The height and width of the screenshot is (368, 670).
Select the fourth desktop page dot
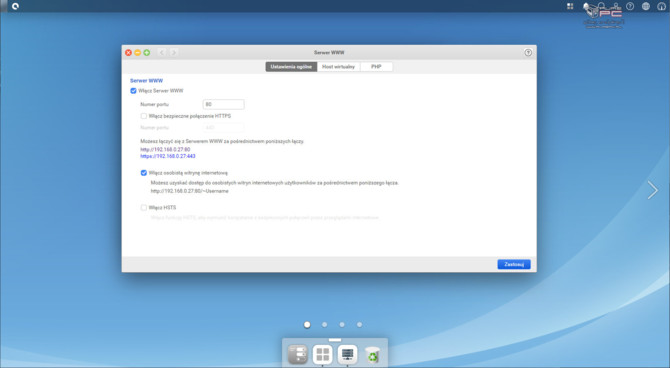pos(359,325)
